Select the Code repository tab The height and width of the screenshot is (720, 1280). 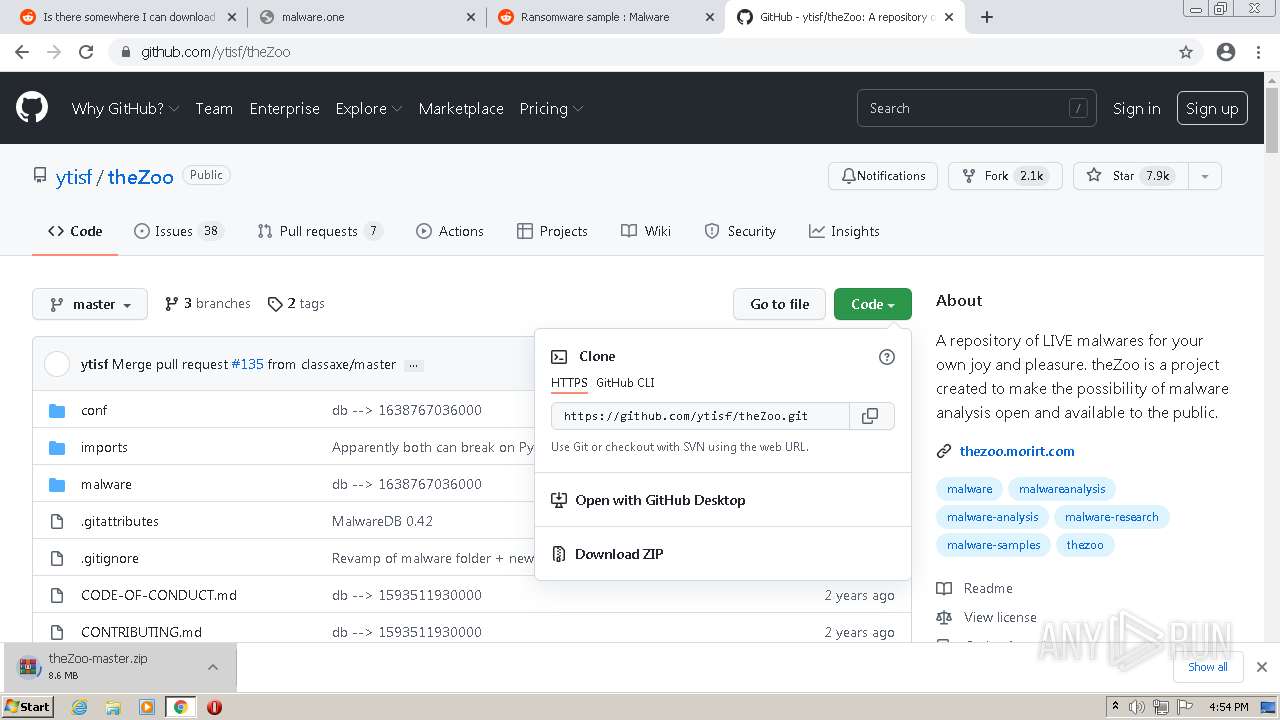click(x=75, y=231)
